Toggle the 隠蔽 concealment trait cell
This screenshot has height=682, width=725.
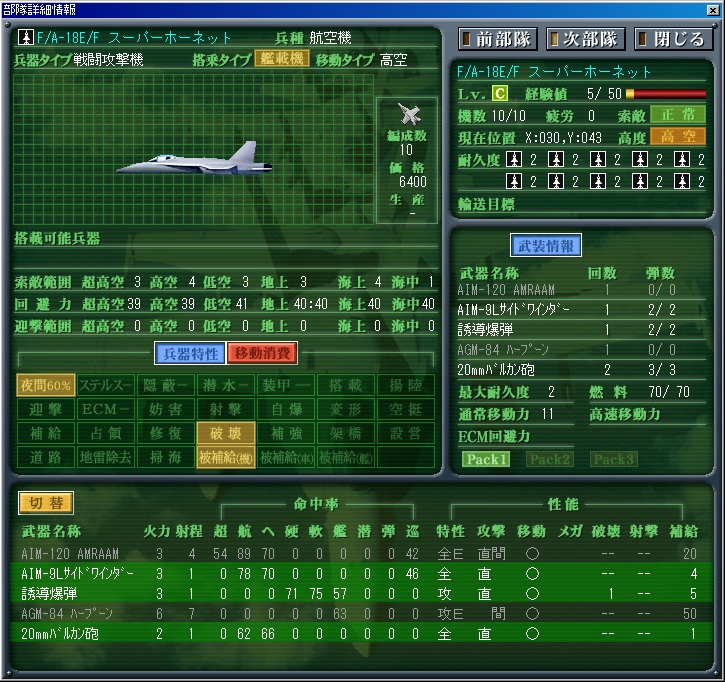(166, 385)
